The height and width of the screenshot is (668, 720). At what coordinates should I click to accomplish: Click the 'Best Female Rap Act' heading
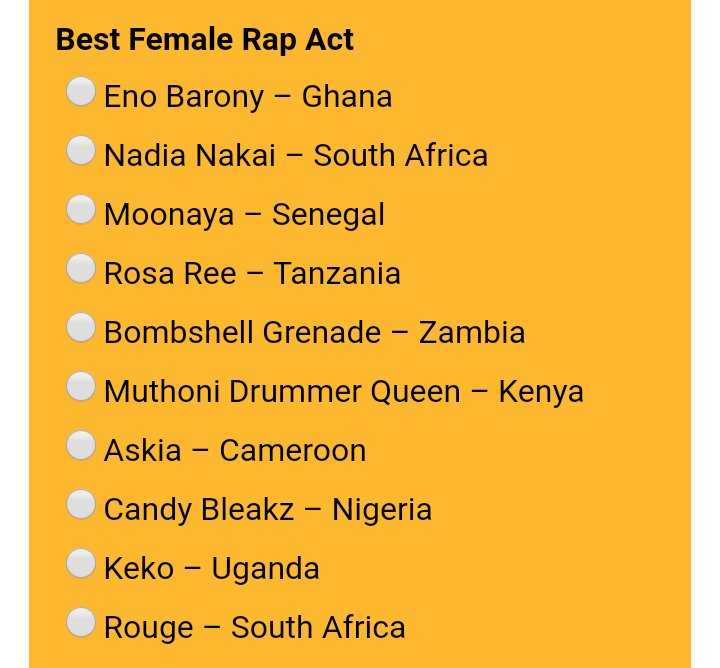pyautogui.click(x=204, y=39)
